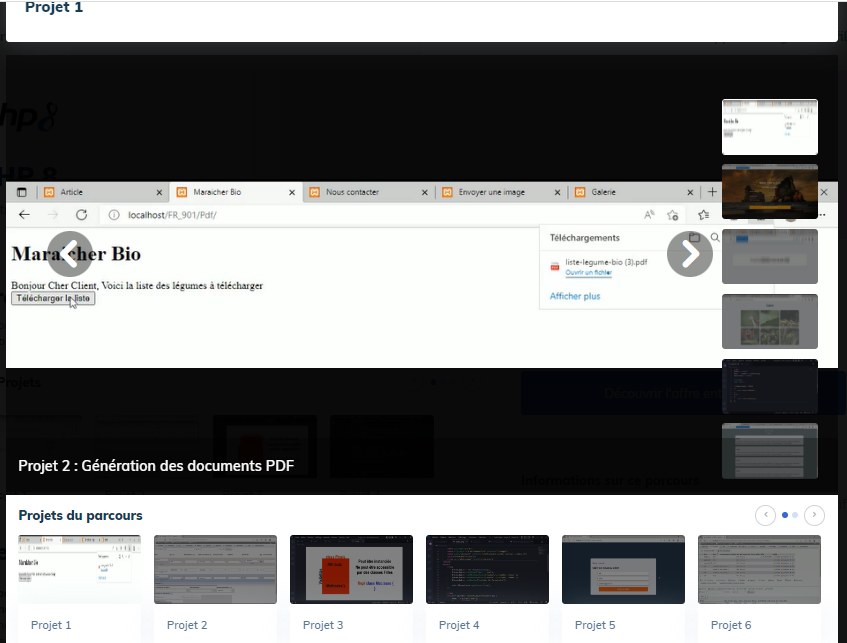Image resolution: width=847 pixels, height=643 pixels.
Task: Select the first carousel pagination dot
Action: point(785,515)
